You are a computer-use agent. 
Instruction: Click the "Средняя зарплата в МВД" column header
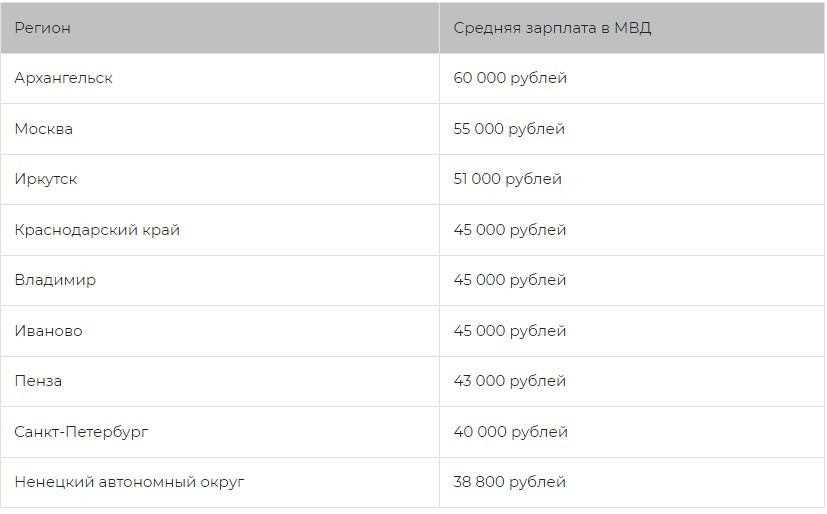[552, 28]
